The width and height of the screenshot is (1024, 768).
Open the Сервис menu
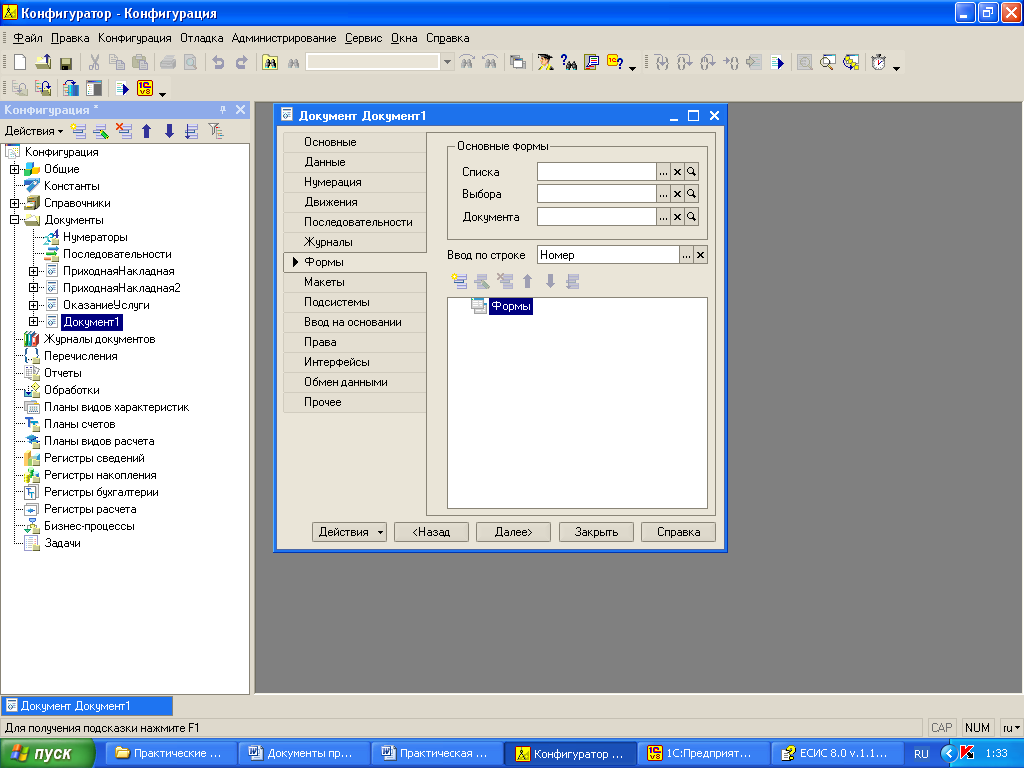coord(363,38)
